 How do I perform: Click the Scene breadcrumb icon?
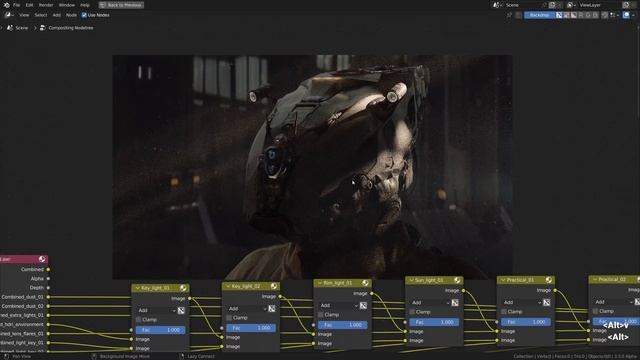pos(10,28)
